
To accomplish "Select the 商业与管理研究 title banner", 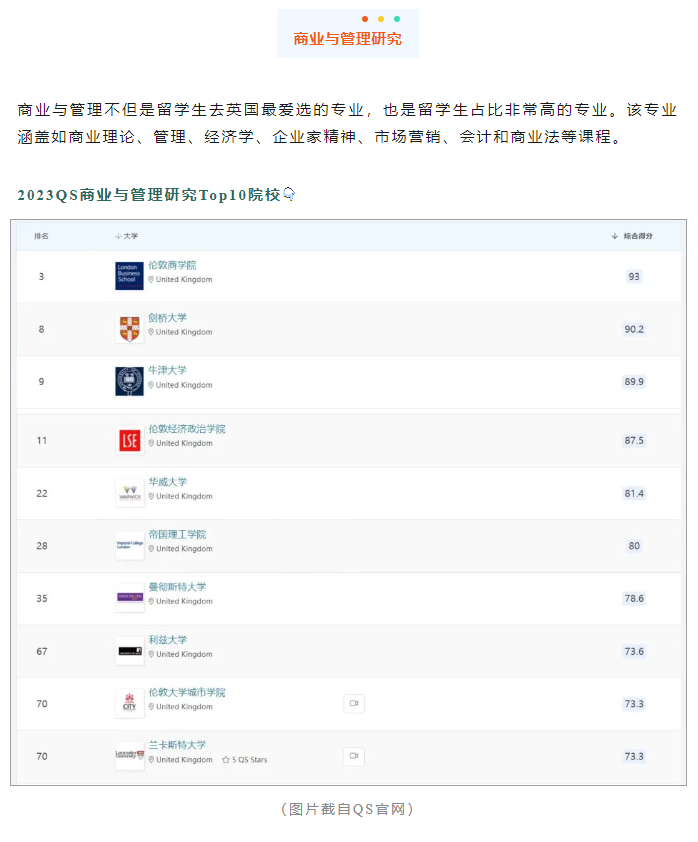I will tap(348, 33).
